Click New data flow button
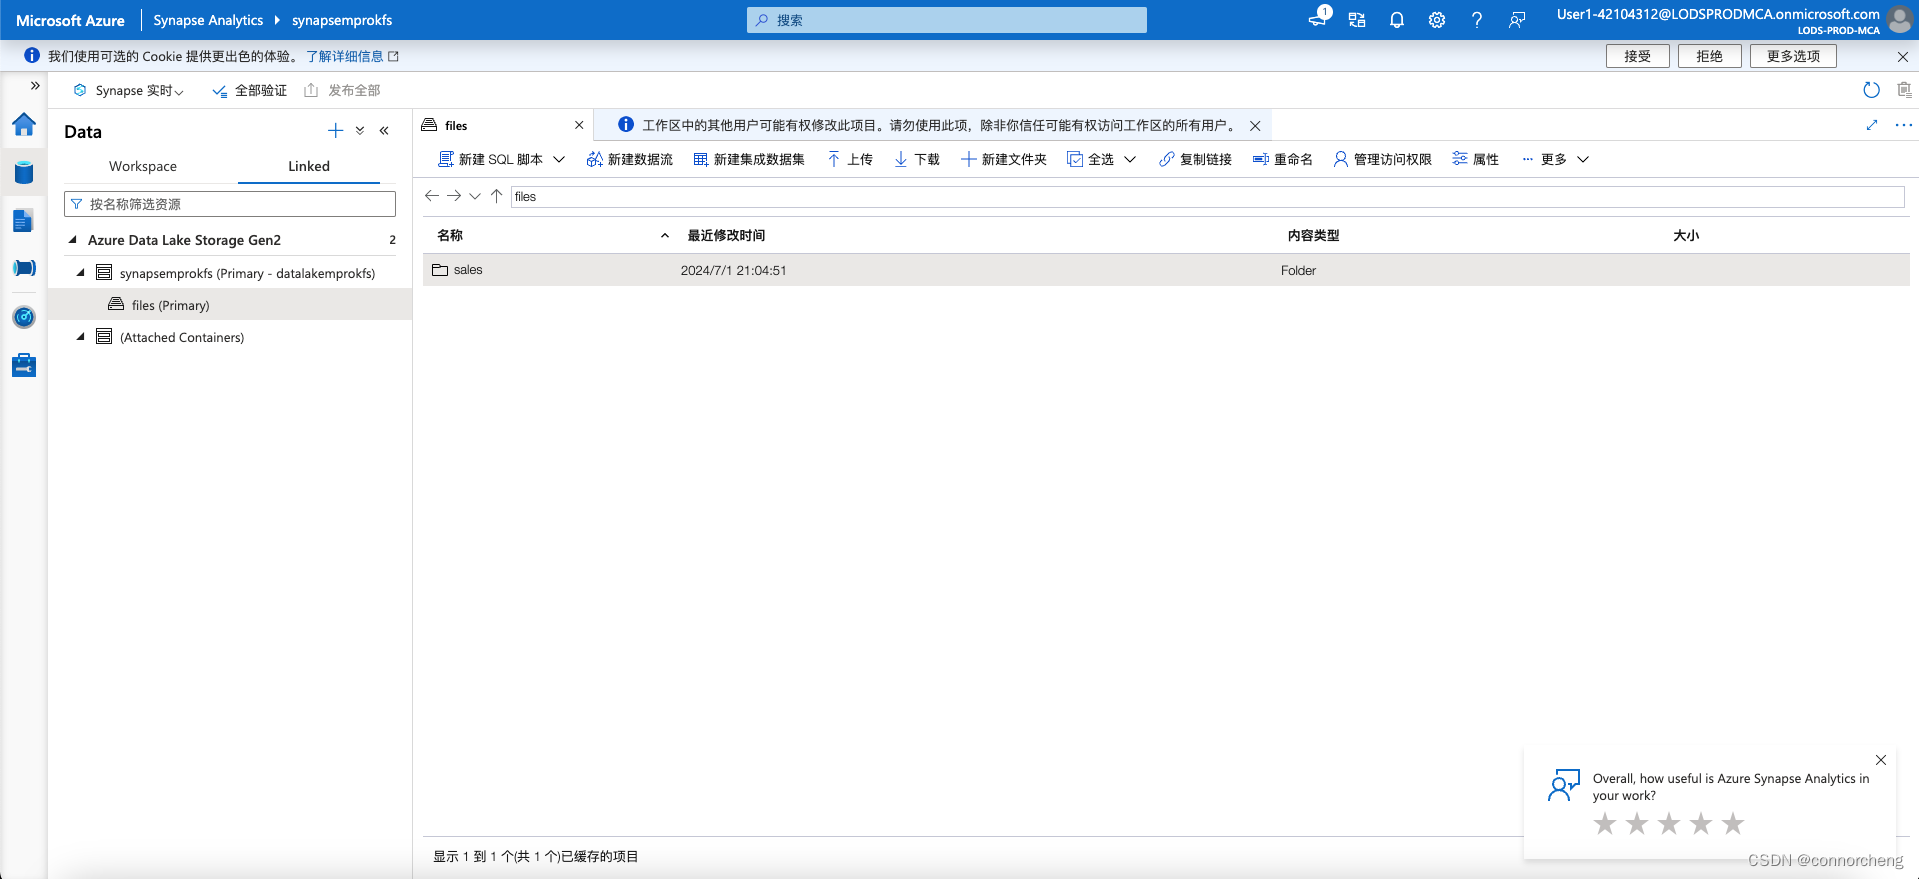 (x=630, y=159)
